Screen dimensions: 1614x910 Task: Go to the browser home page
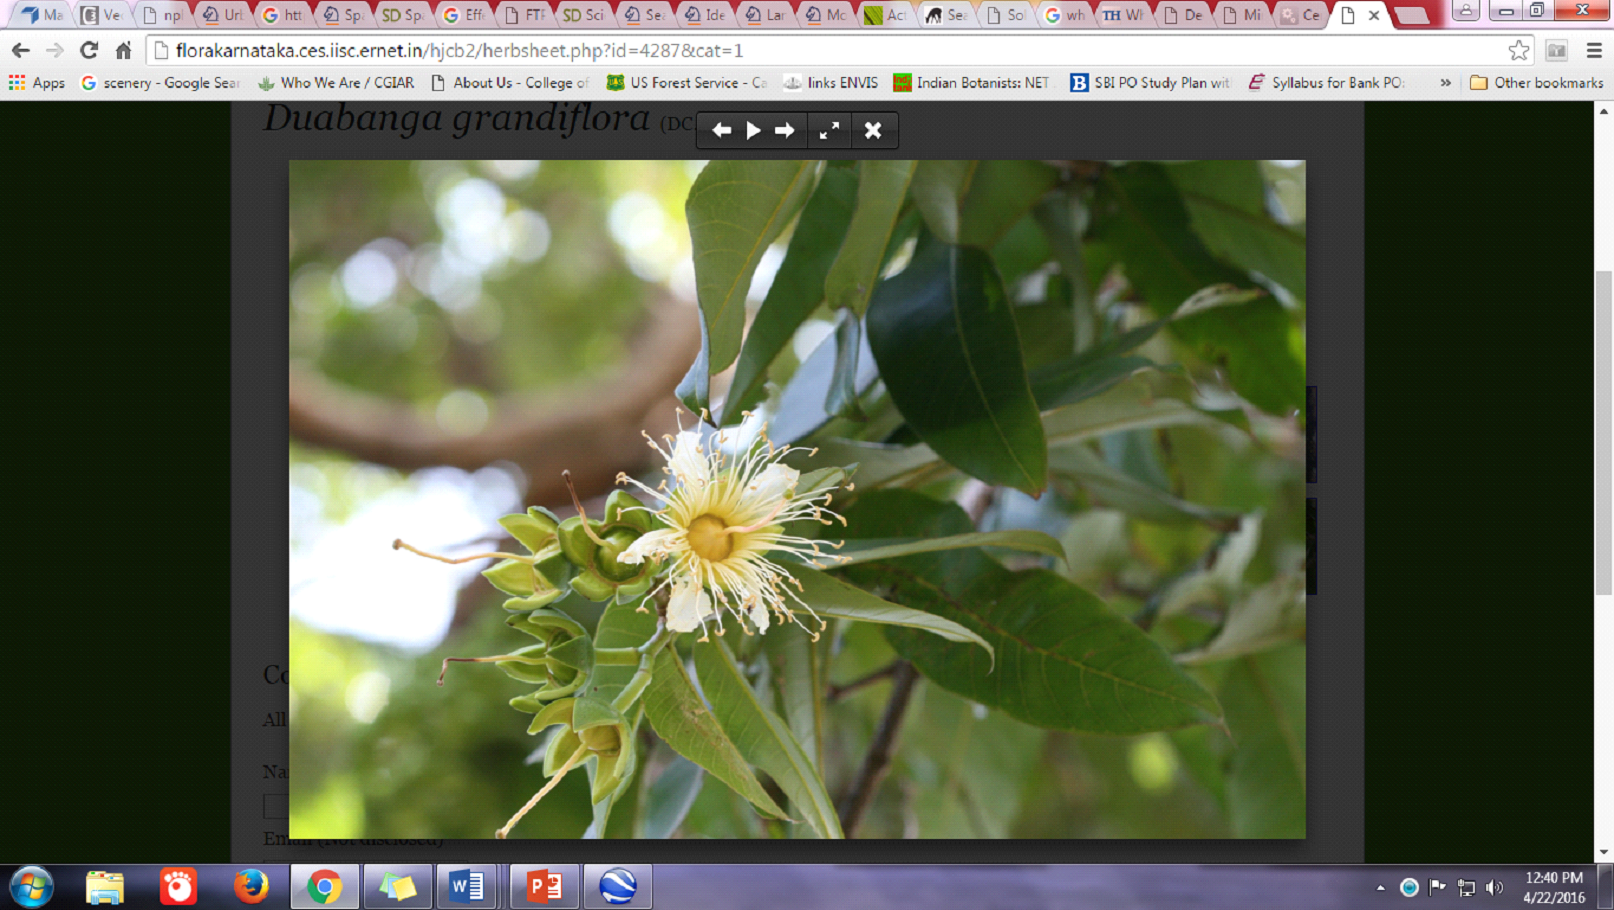point(123,50)
